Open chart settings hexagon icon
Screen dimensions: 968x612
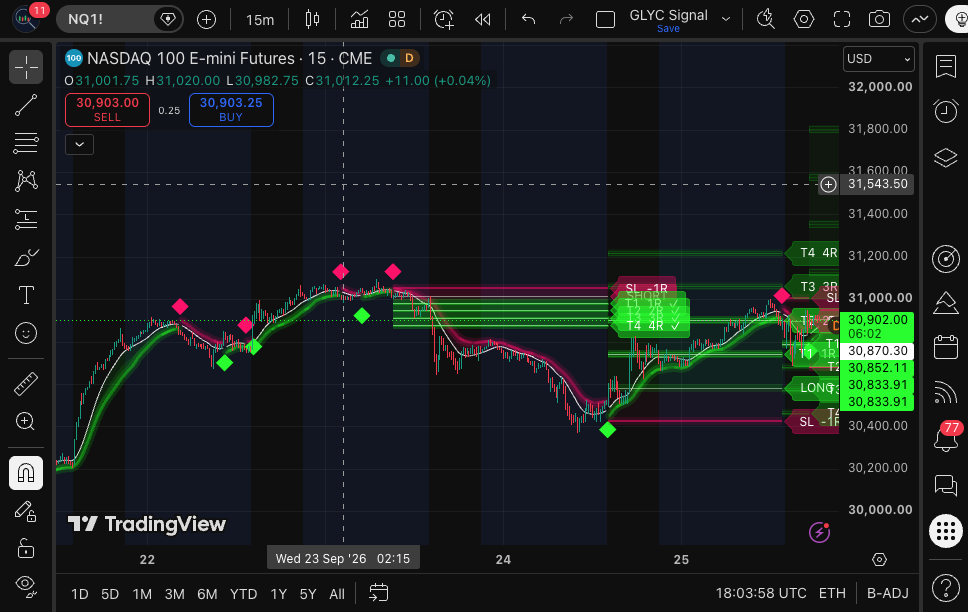tap(804, 20)
